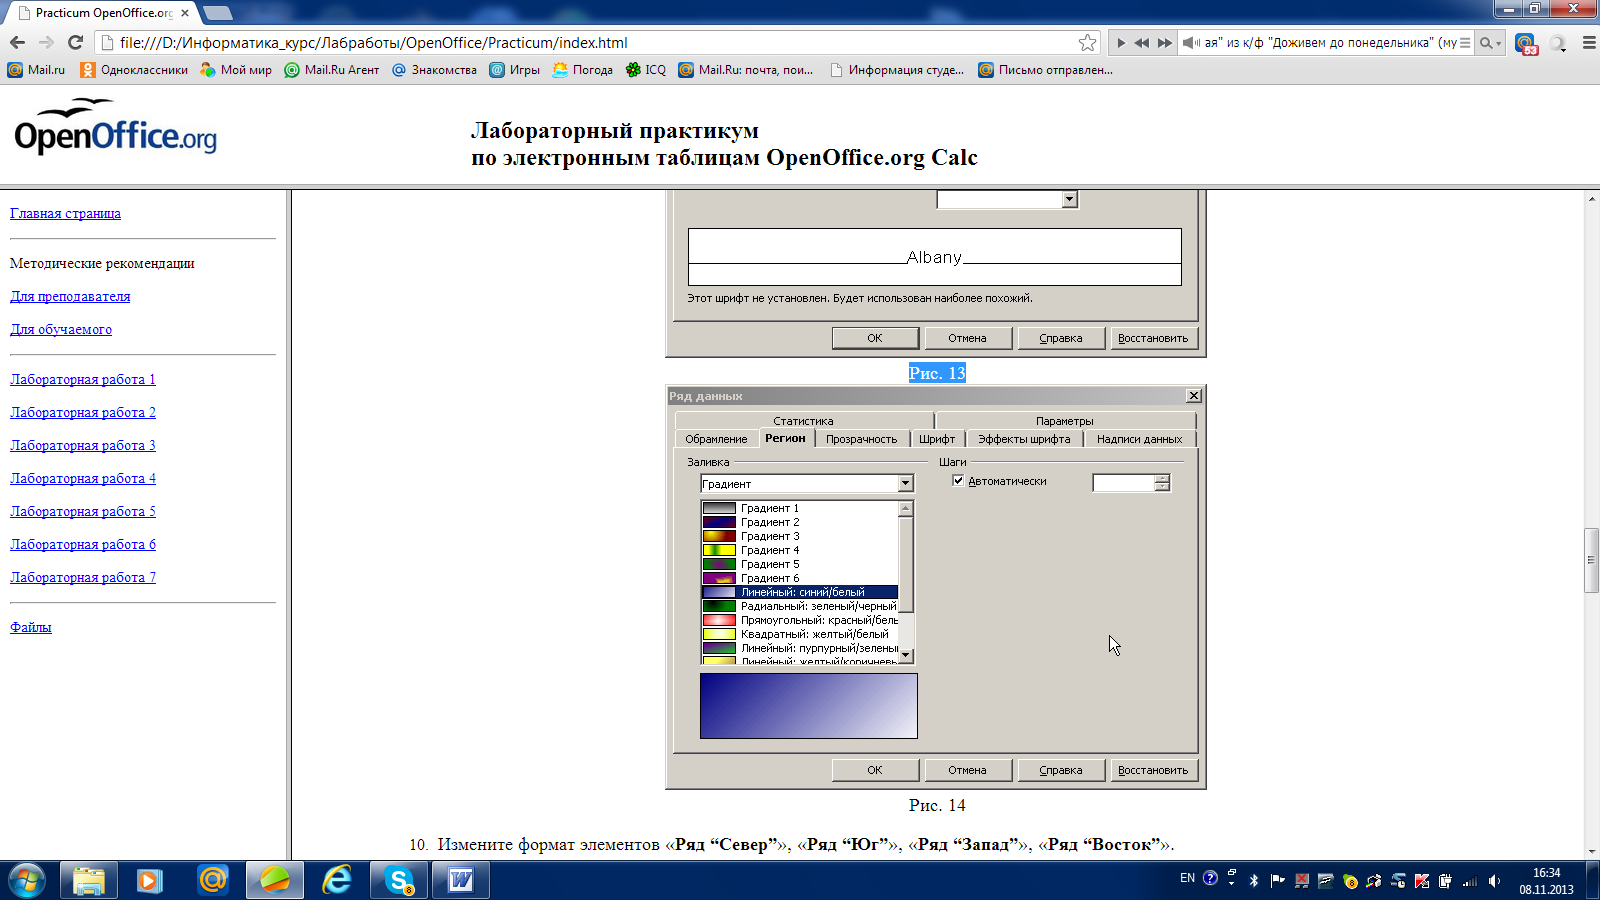Expand the Градиент fill type dropdown

(905, 484)
